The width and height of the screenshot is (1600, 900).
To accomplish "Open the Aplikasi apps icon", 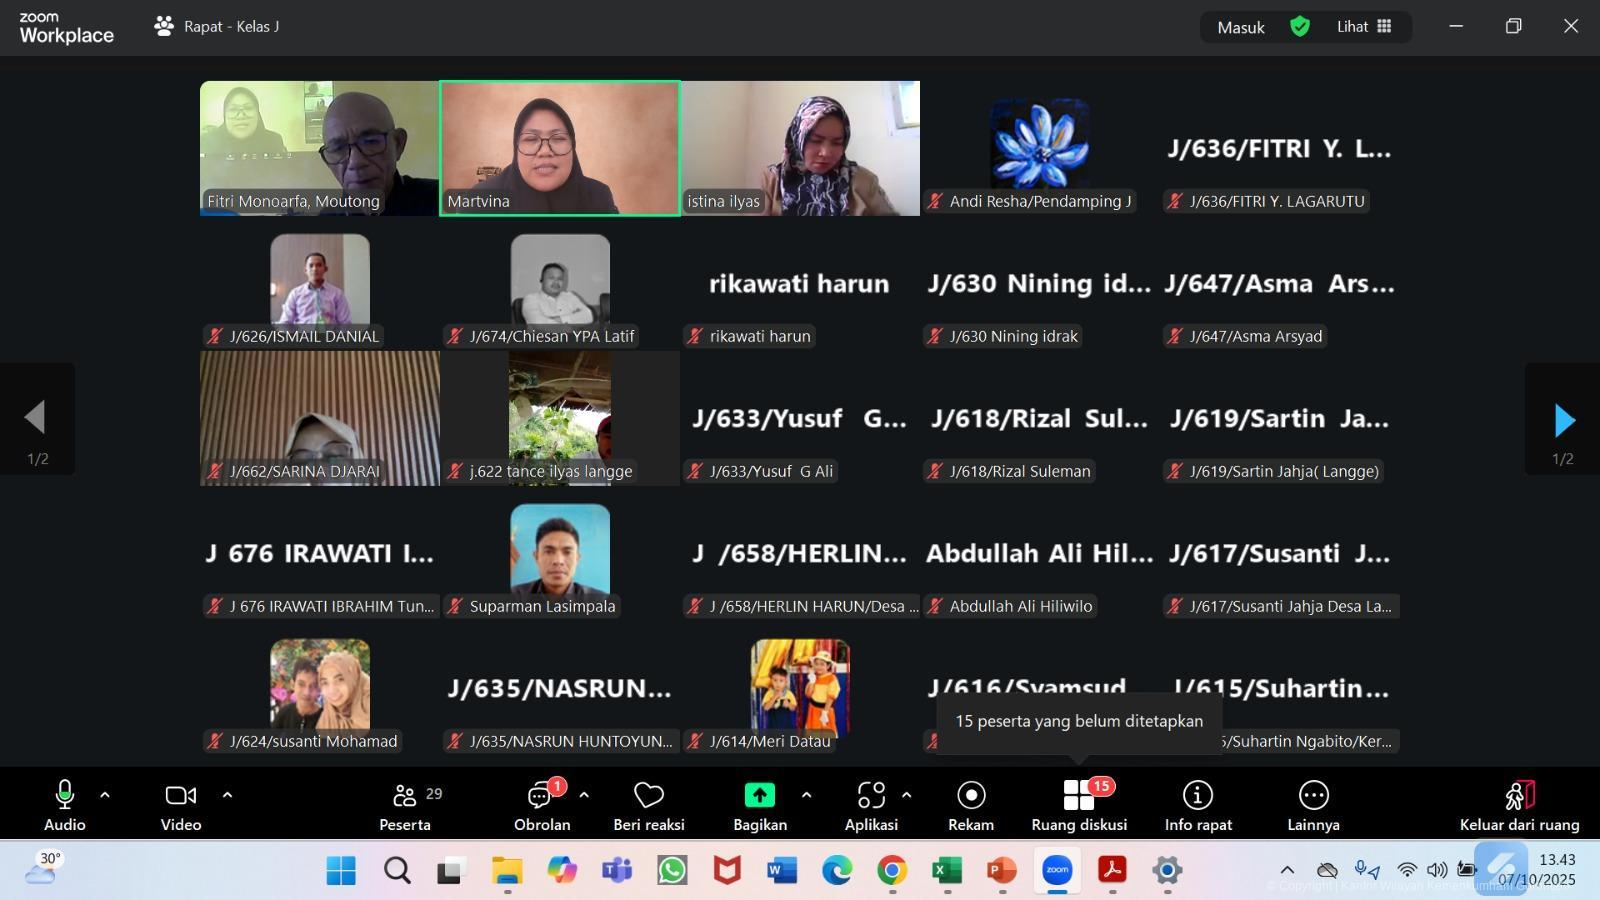I will (x=871, y=796).
